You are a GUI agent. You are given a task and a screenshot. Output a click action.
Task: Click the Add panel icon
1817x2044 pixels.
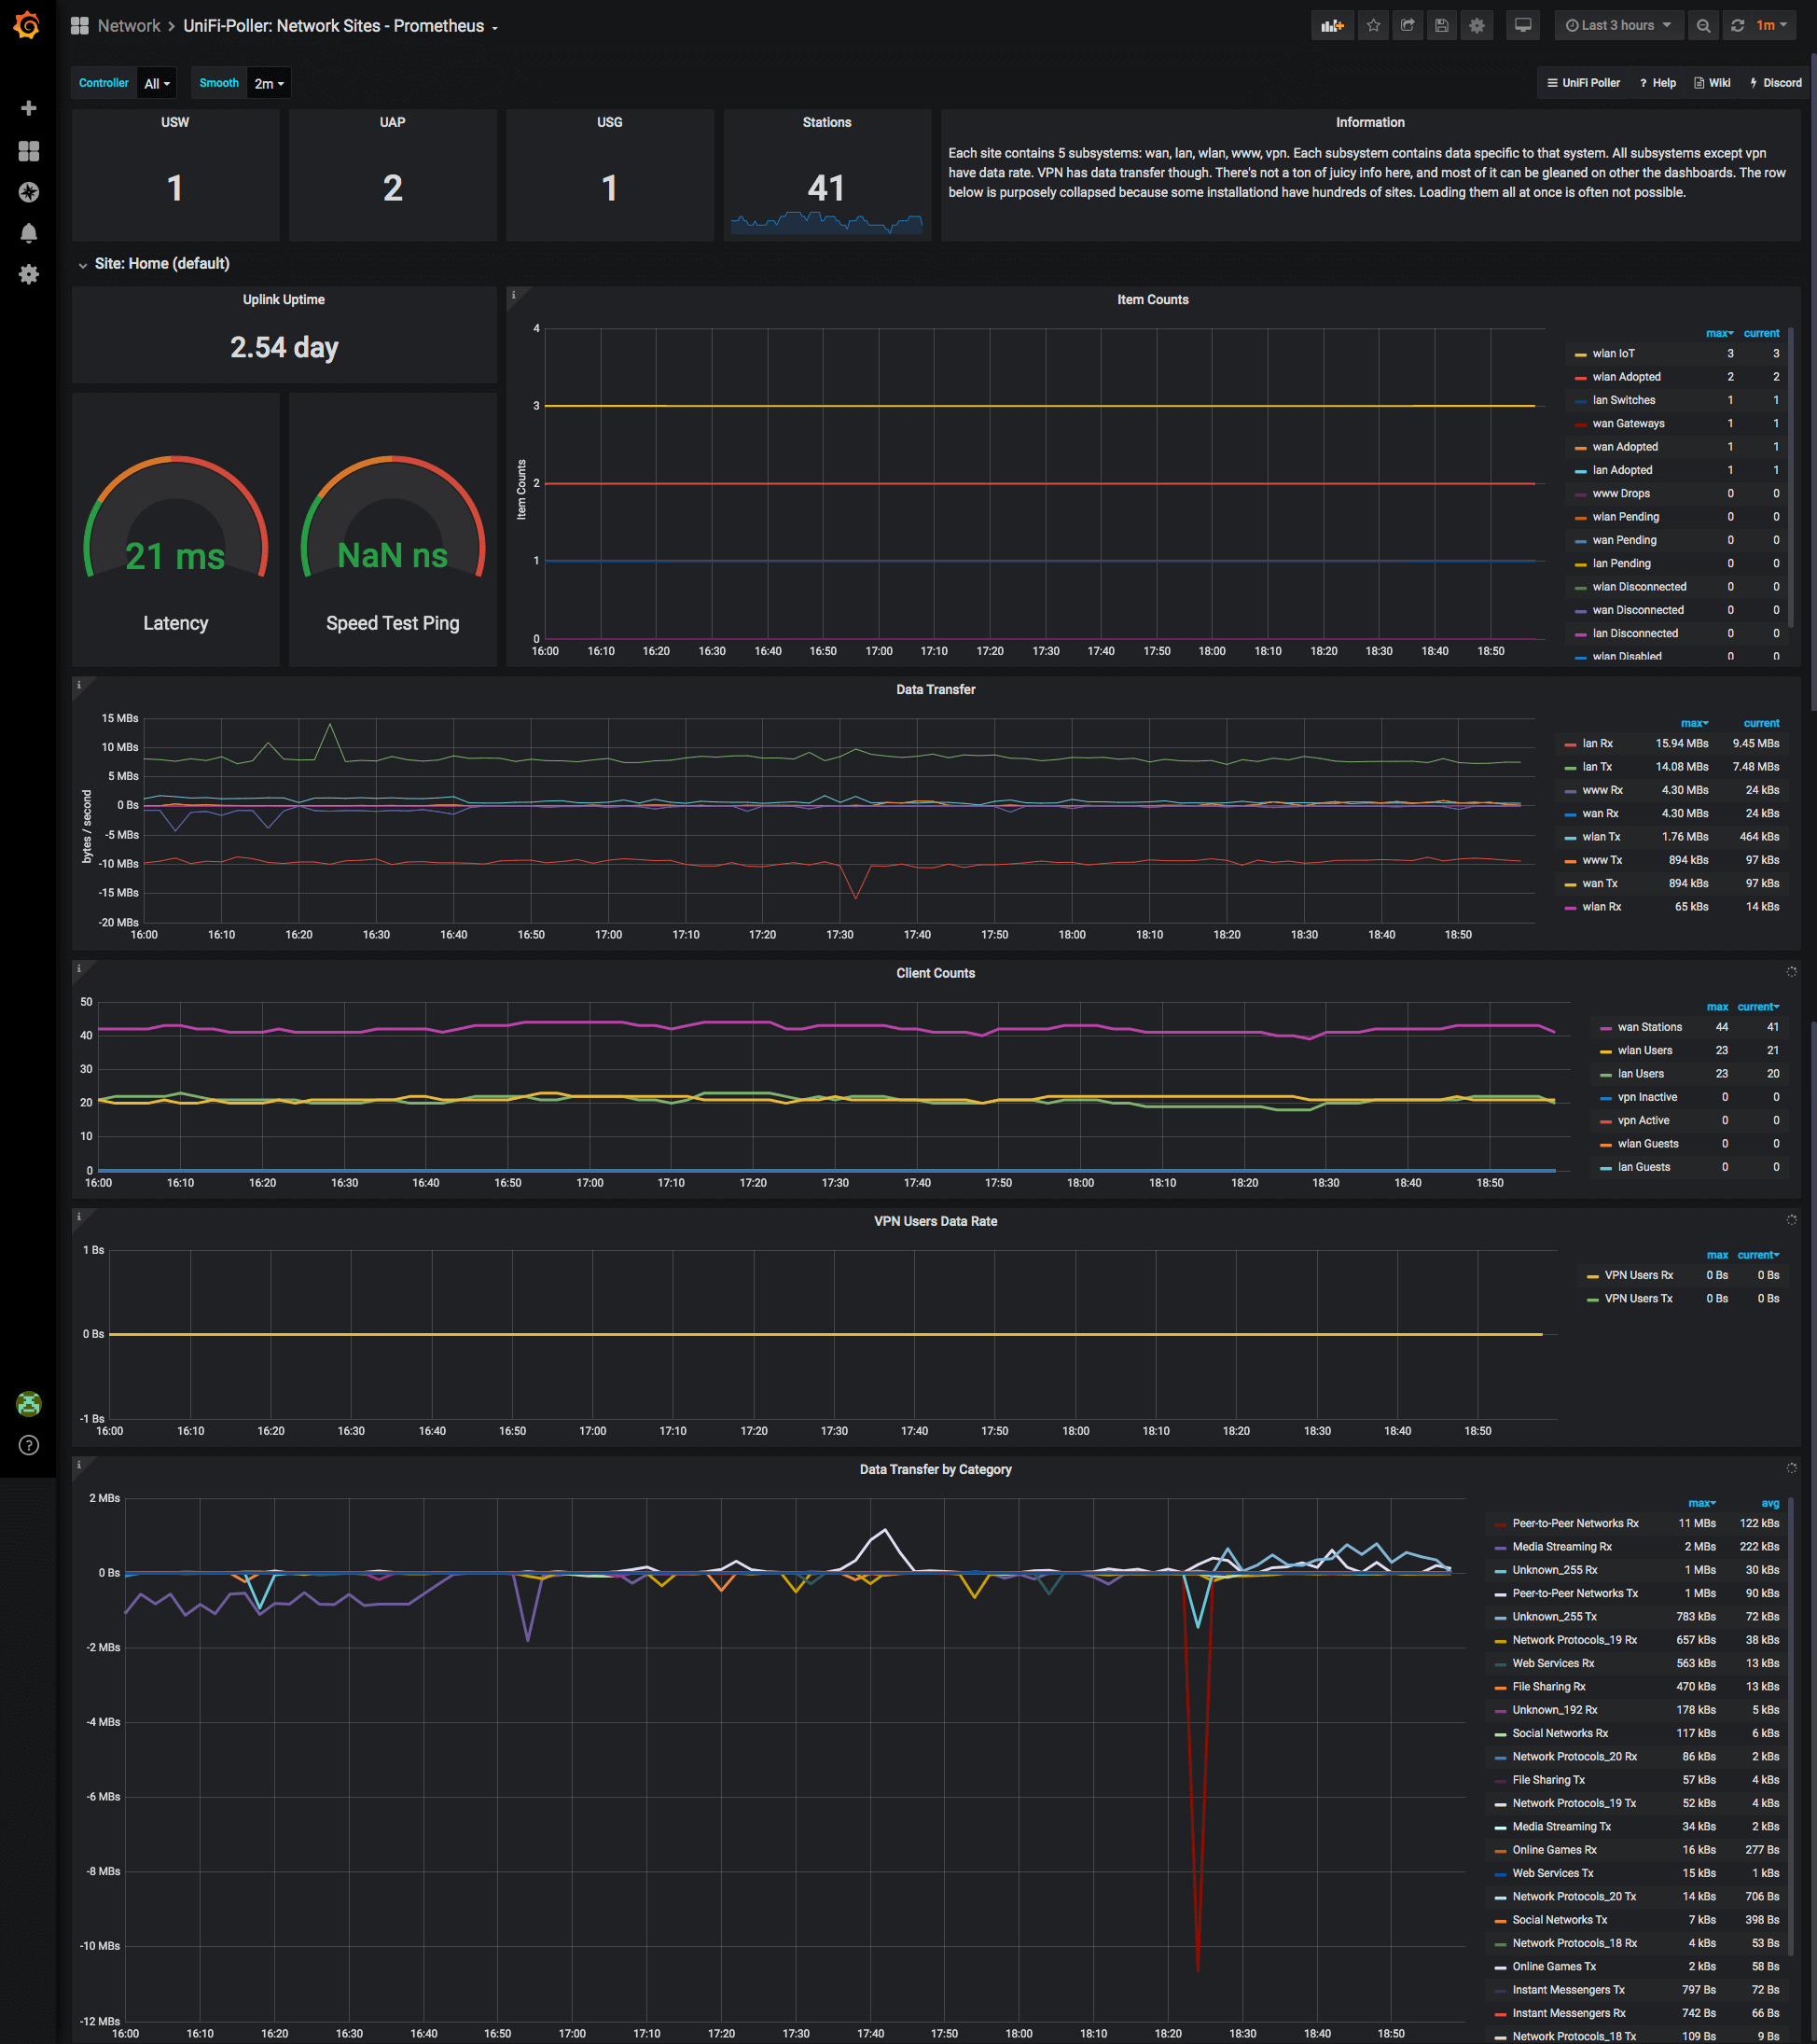[1331, 26]
